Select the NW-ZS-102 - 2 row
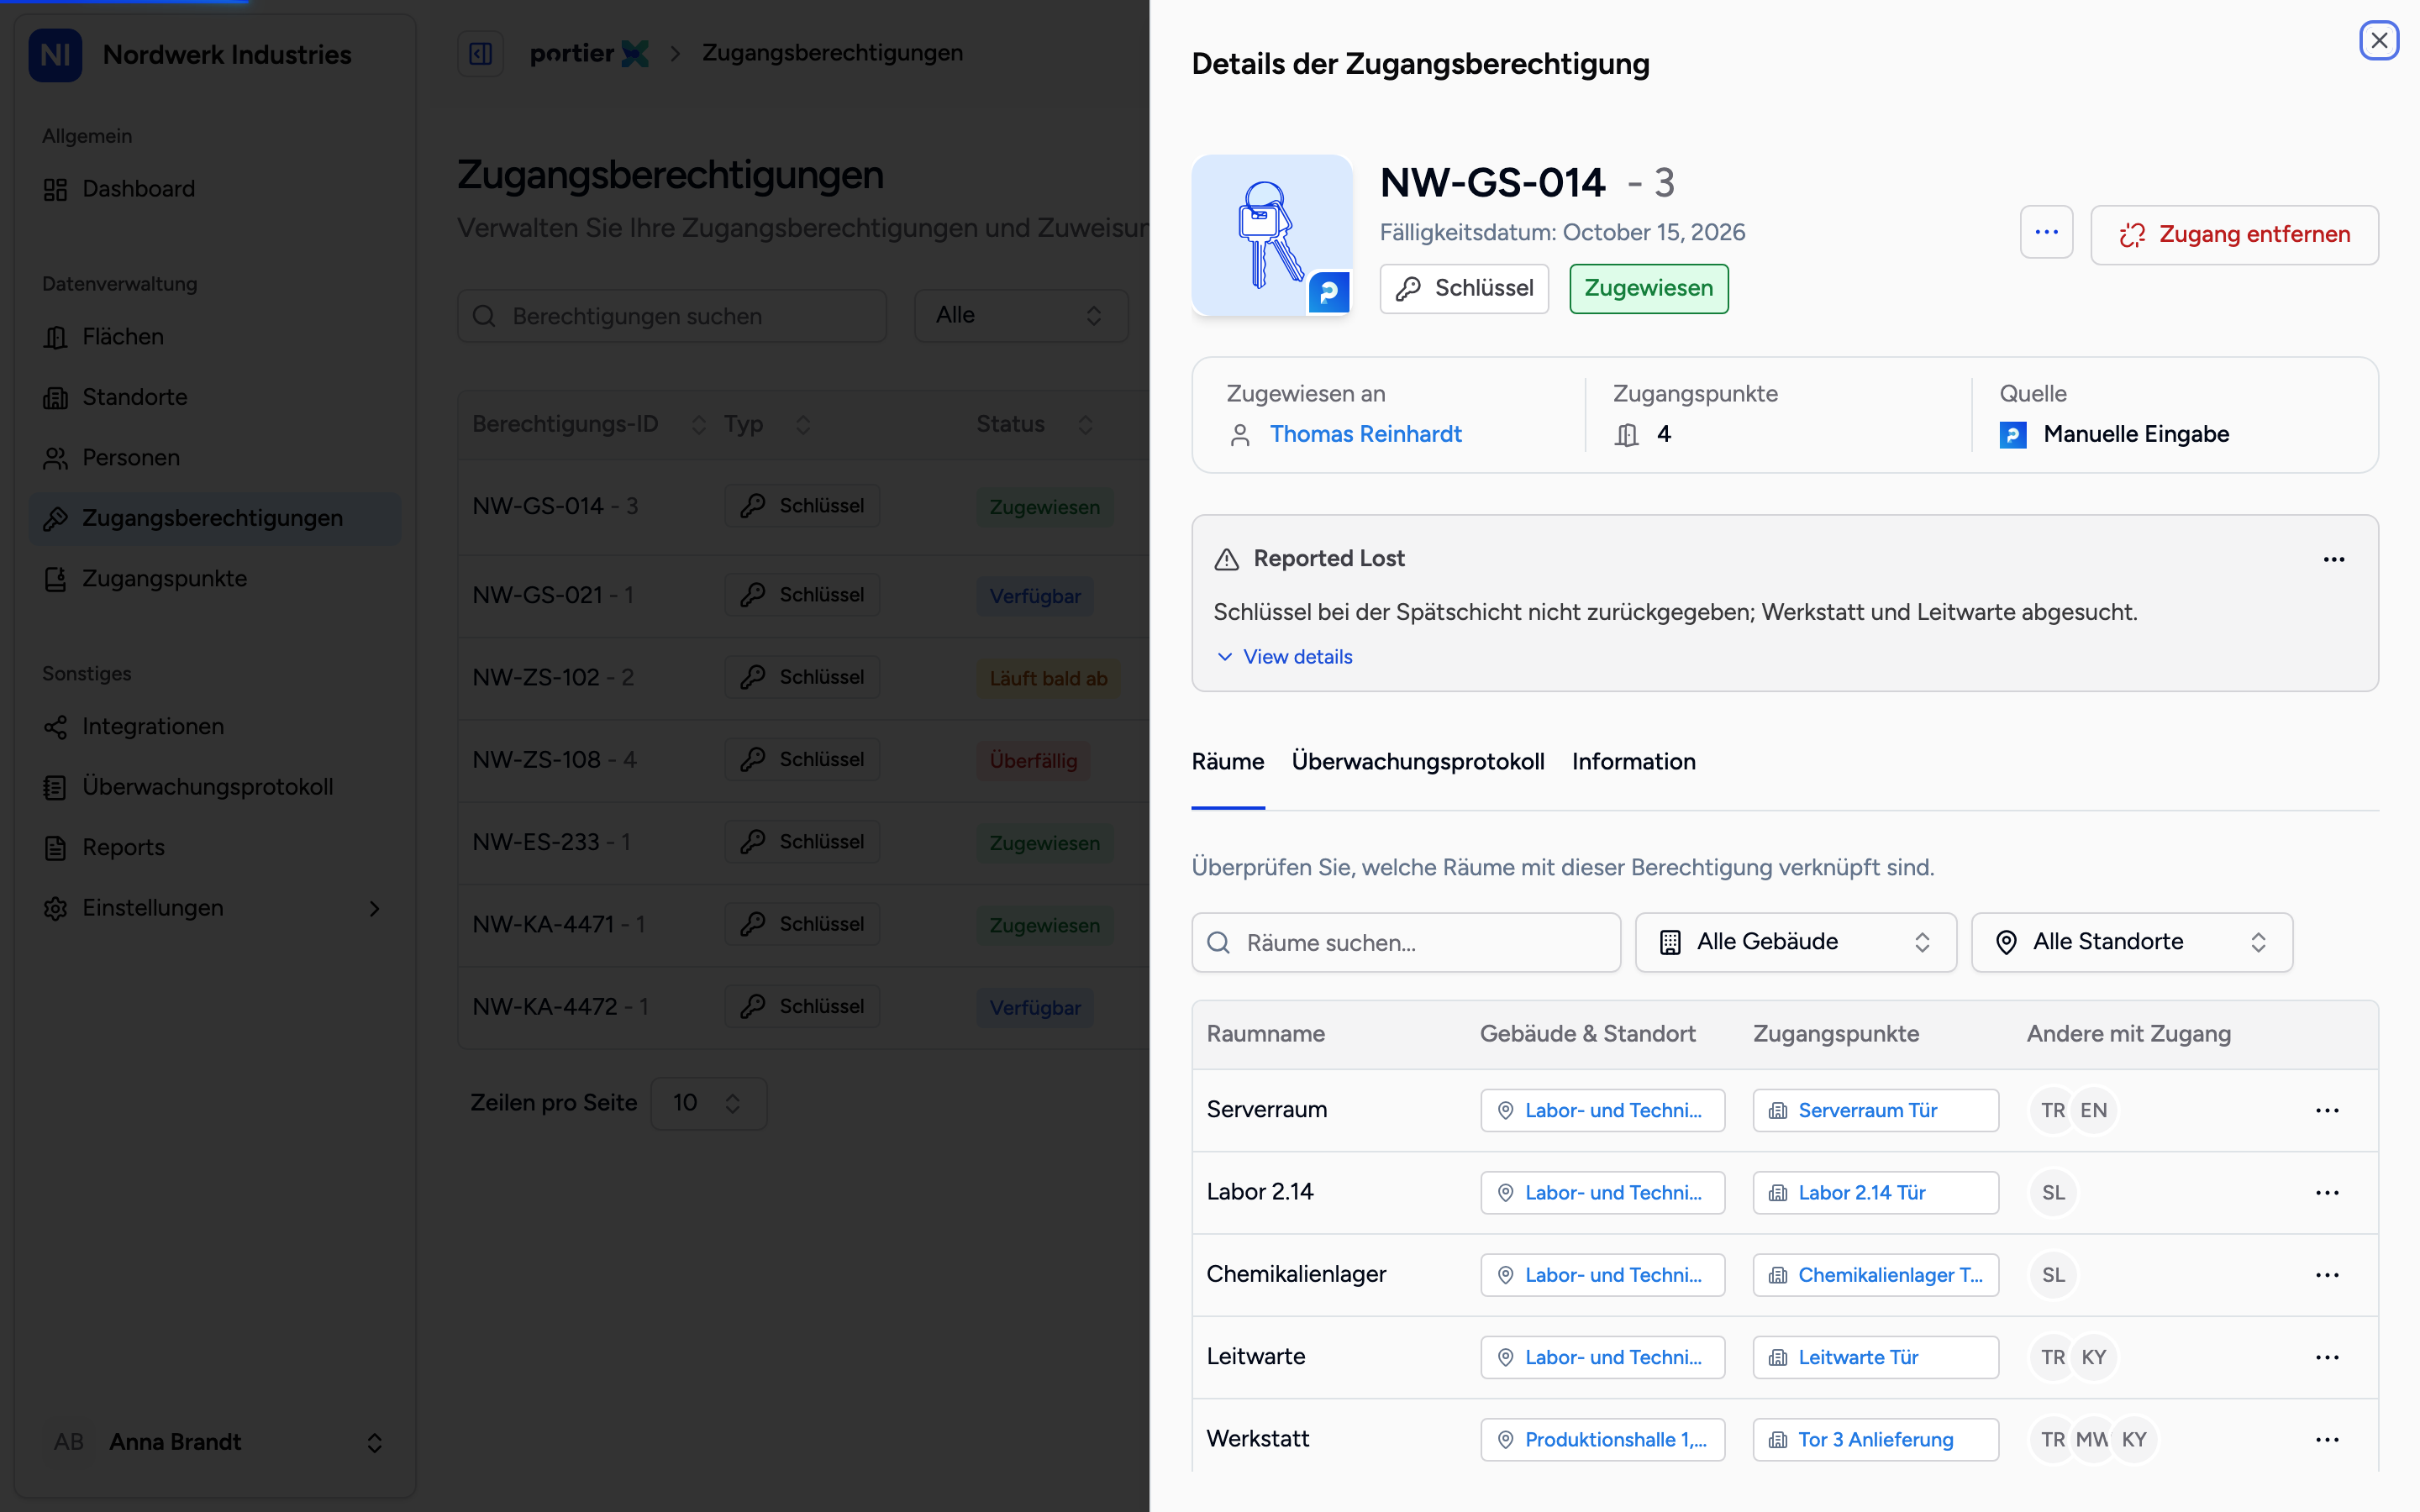This screenshot has width=2420, height=1512. point(804,678)
